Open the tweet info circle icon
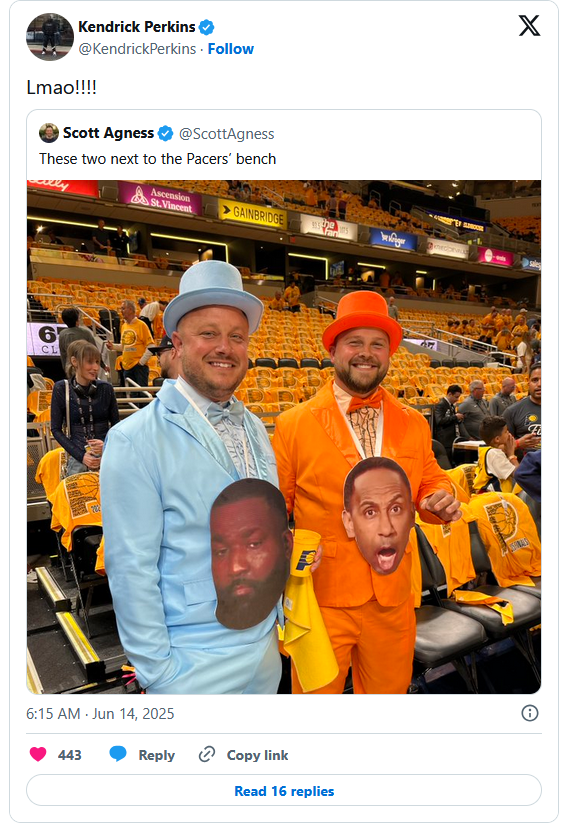562x823 pixels. (x=529, y=713)
